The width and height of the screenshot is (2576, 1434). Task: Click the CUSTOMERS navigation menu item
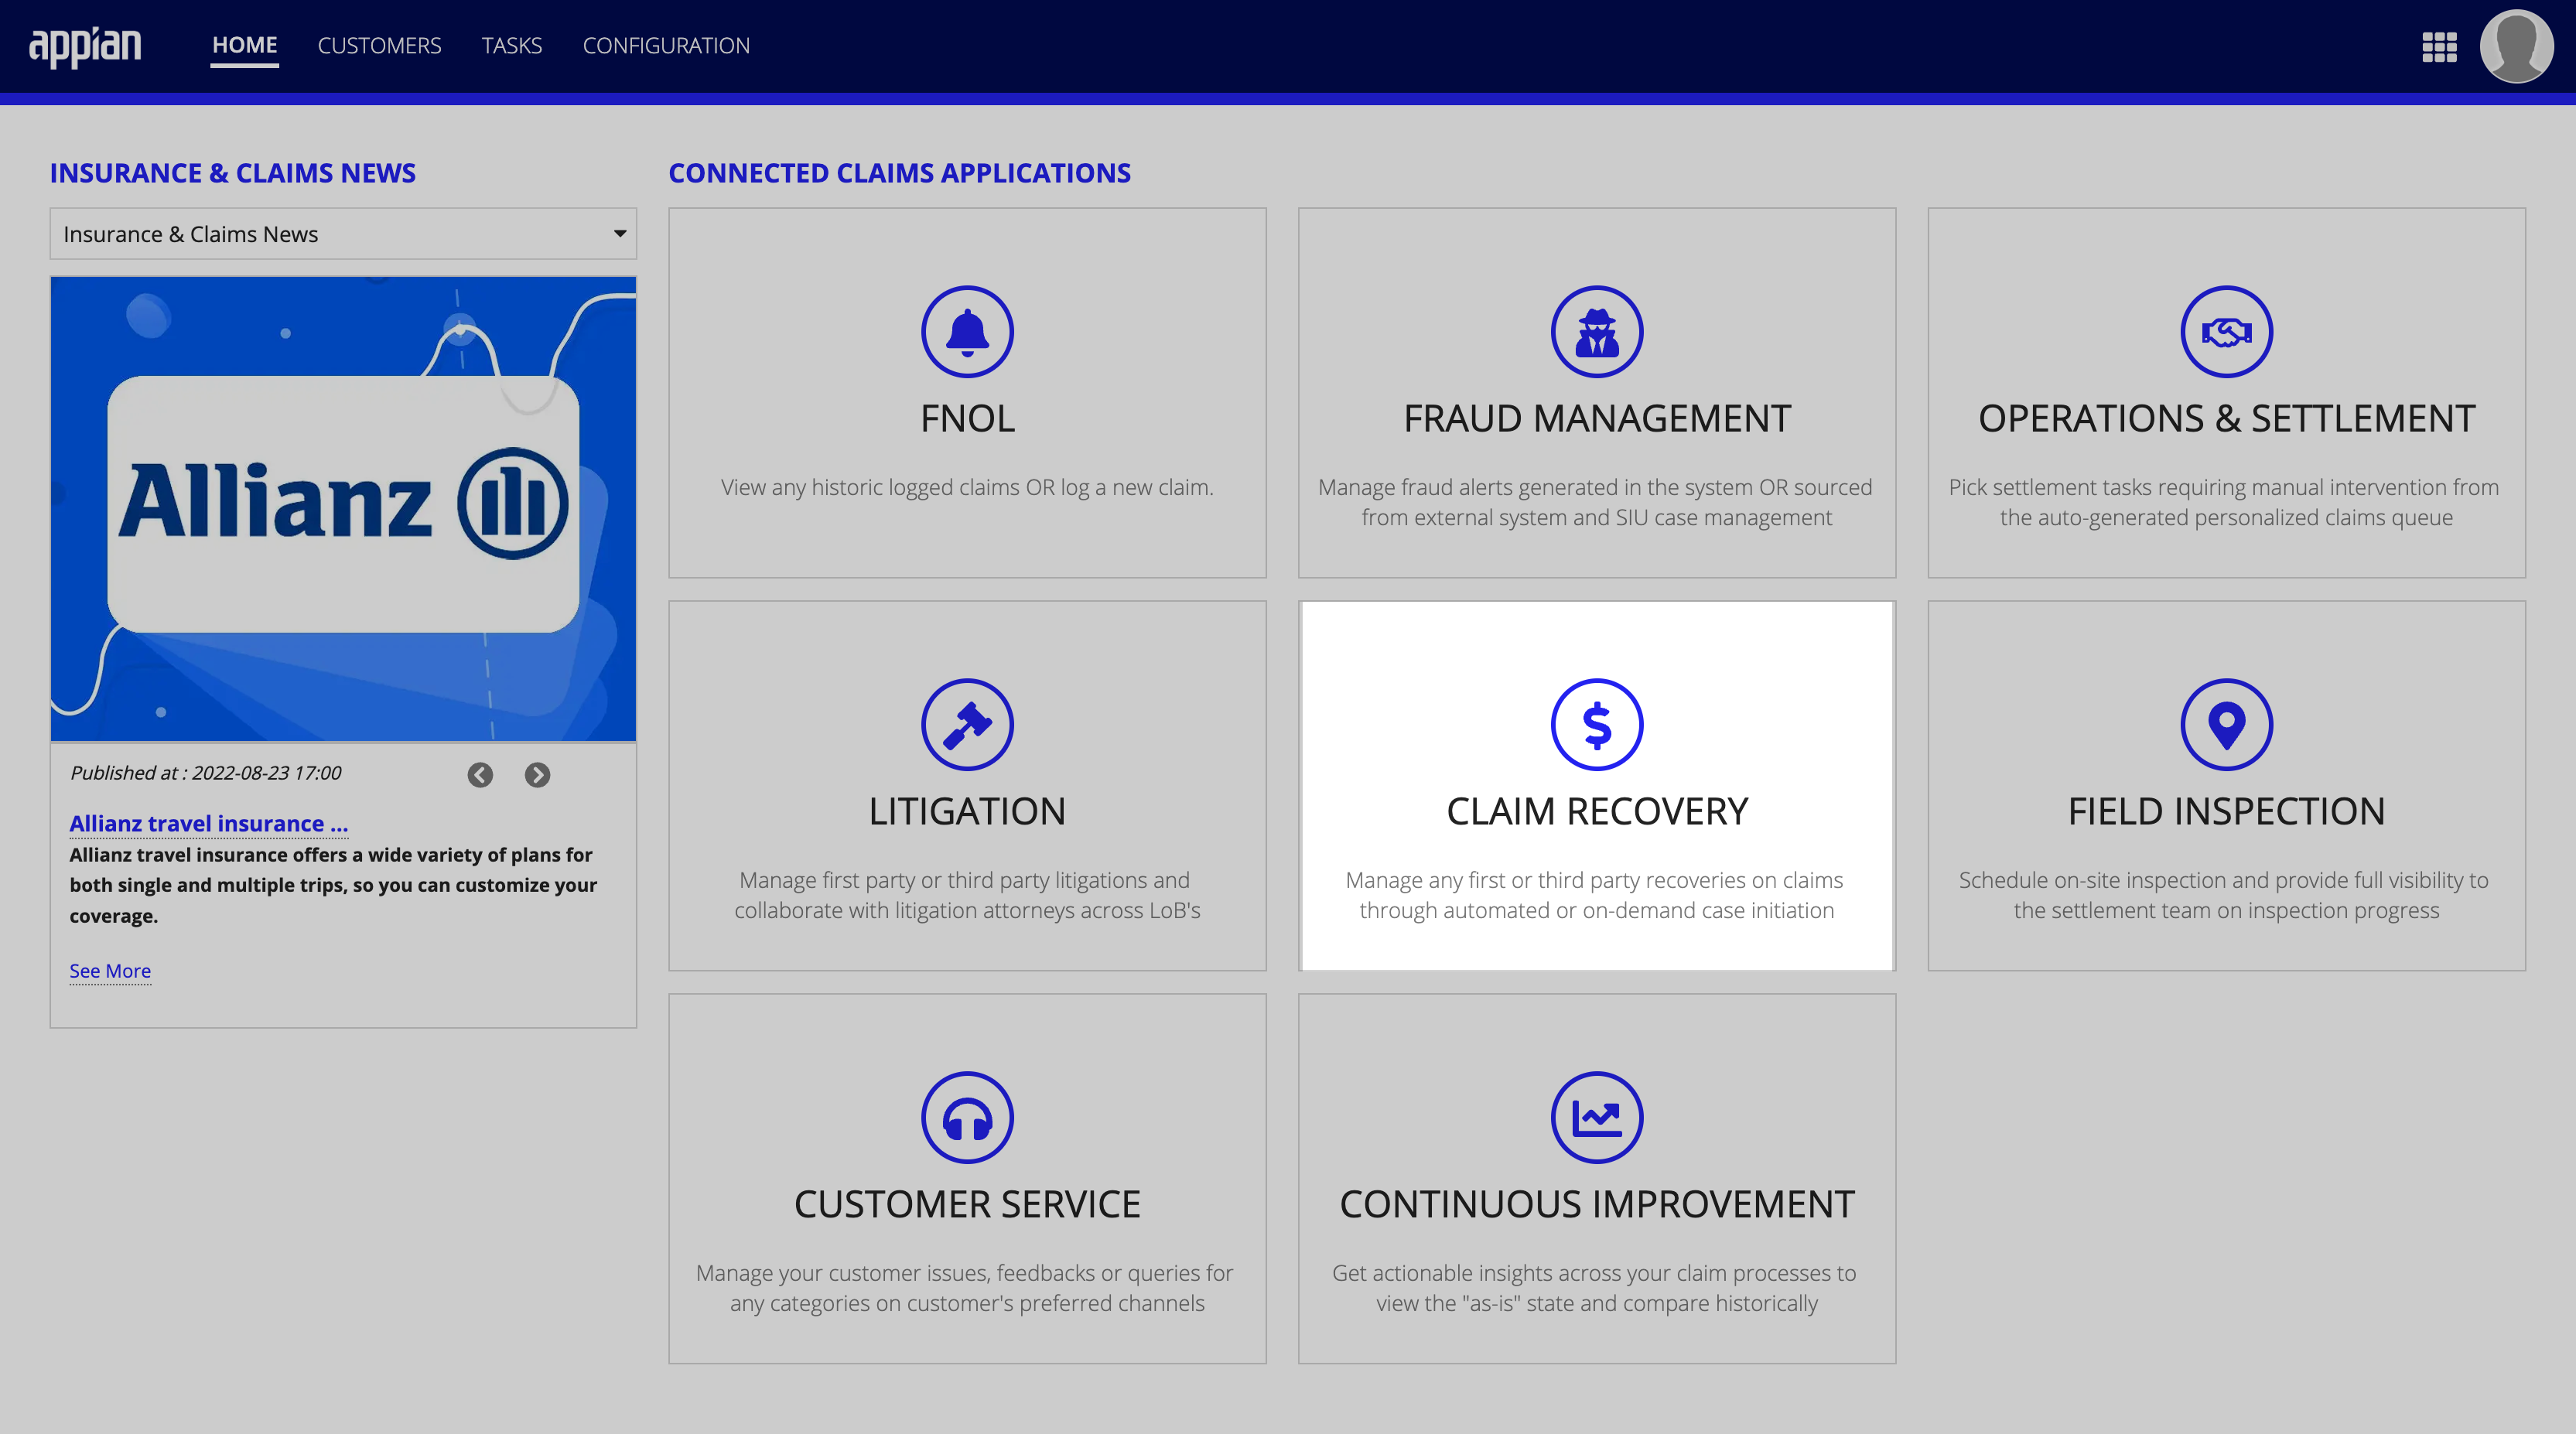(x=378, y=44)
